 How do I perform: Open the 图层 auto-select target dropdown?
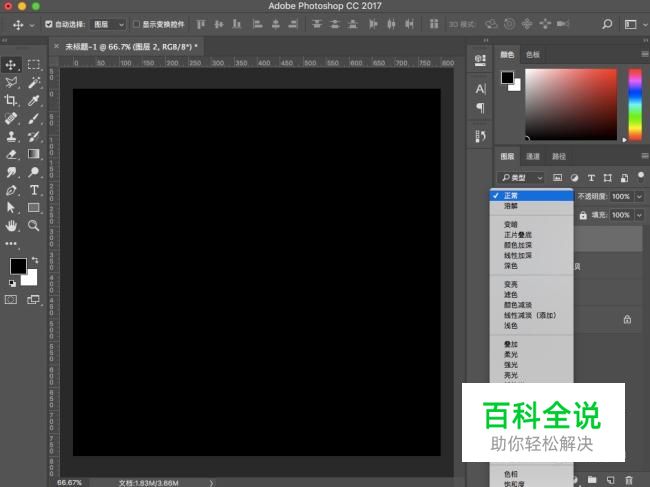[x=108, y=24]
